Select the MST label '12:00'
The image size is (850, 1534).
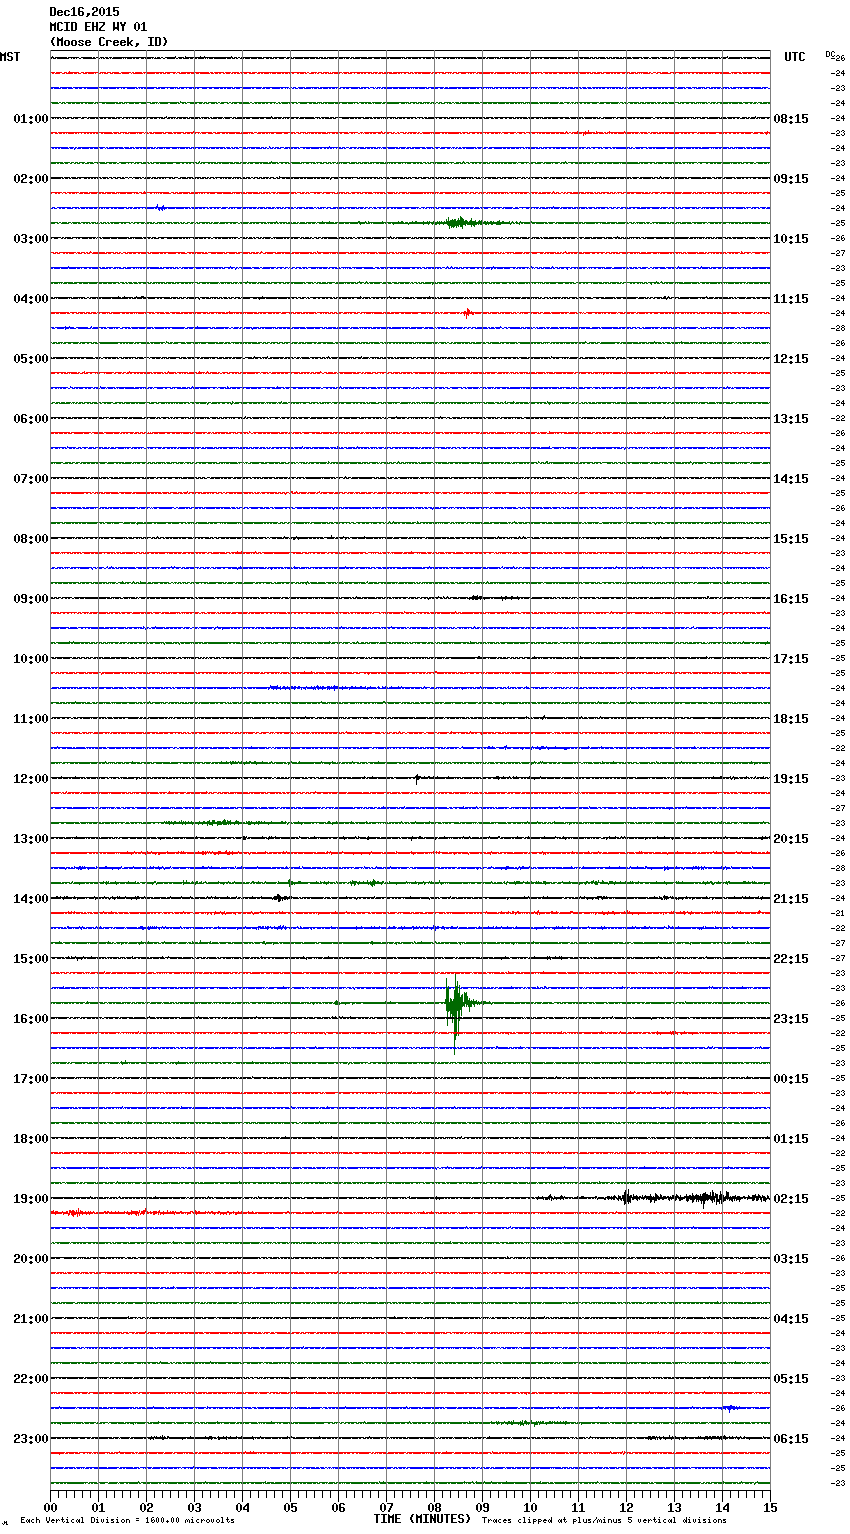tap(30, 779)
